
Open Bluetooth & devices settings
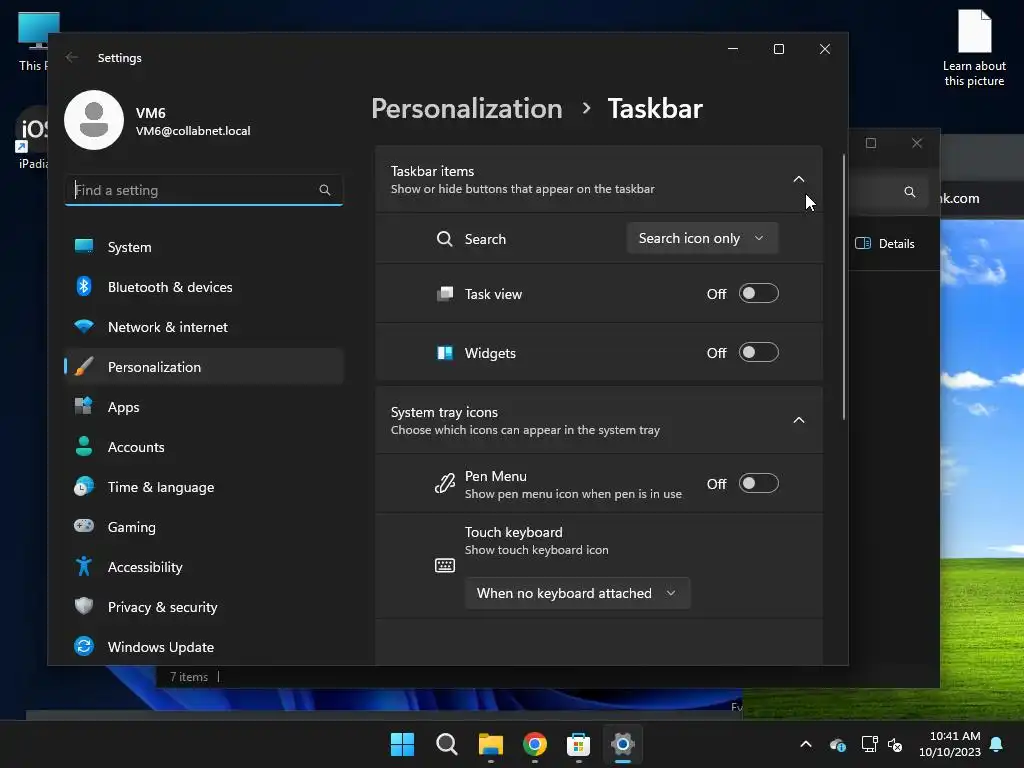coord(204,287)
